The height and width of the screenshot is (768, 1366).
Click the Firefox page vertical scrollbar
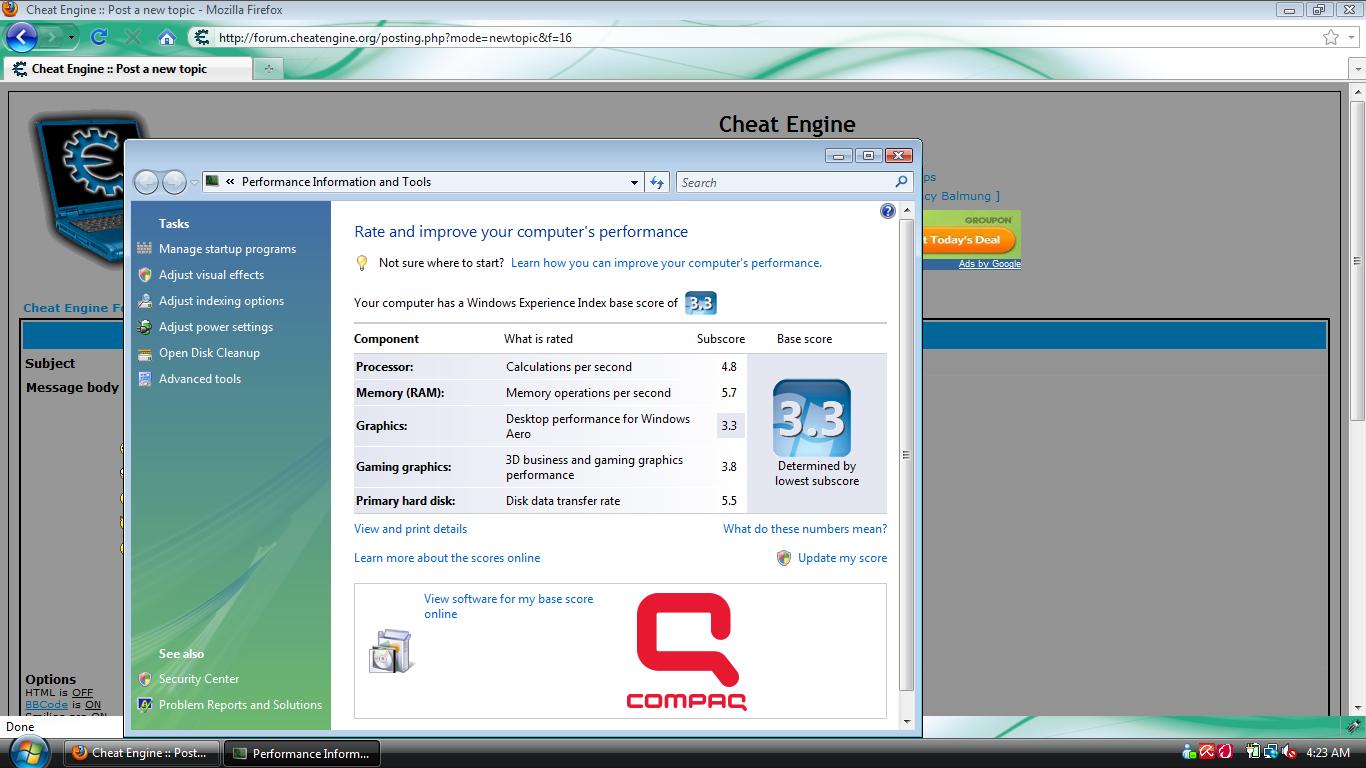tap(1357, 260)
